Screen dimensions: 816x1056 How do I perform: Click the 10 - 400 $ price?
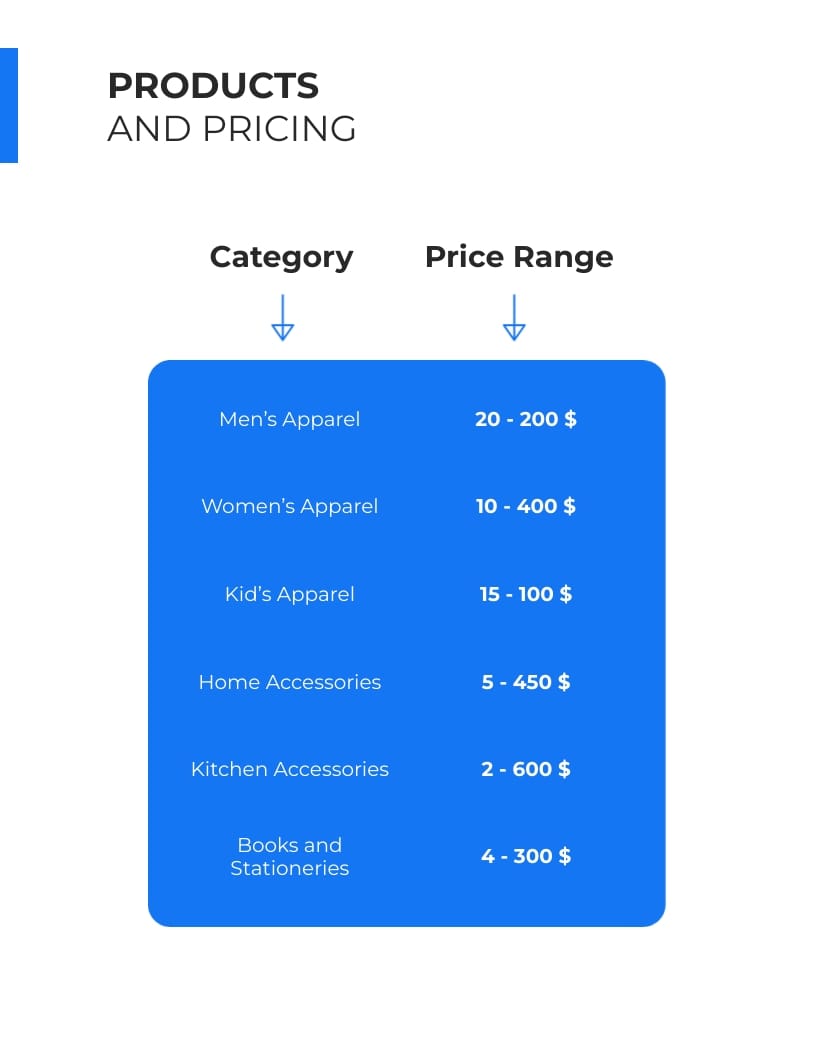coord(526,506)
